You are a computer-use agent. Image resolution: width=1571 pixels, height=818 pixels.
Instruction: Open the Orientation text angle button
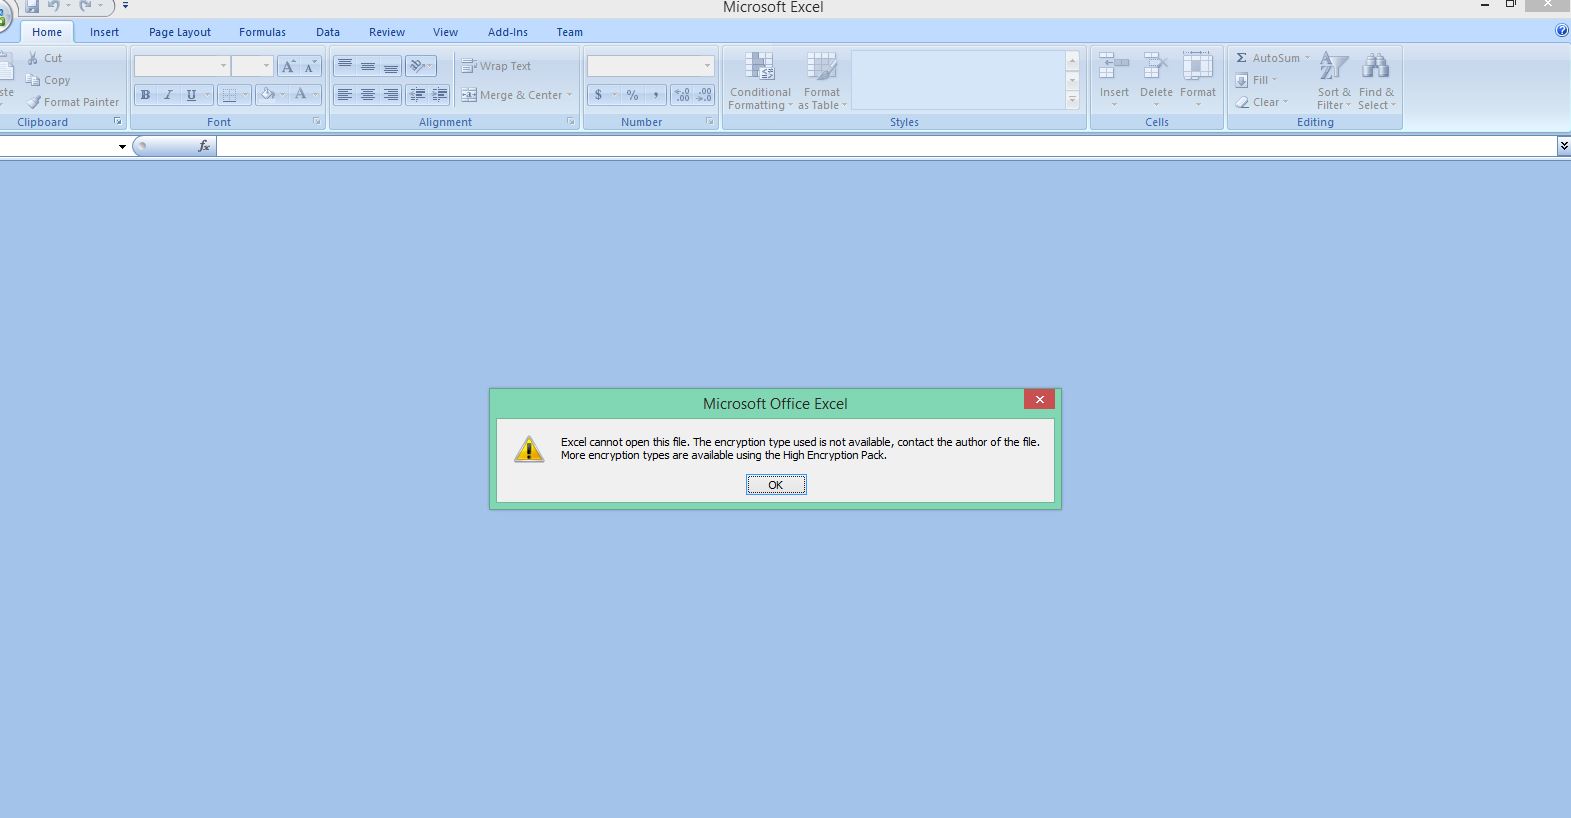coord(421,66)
